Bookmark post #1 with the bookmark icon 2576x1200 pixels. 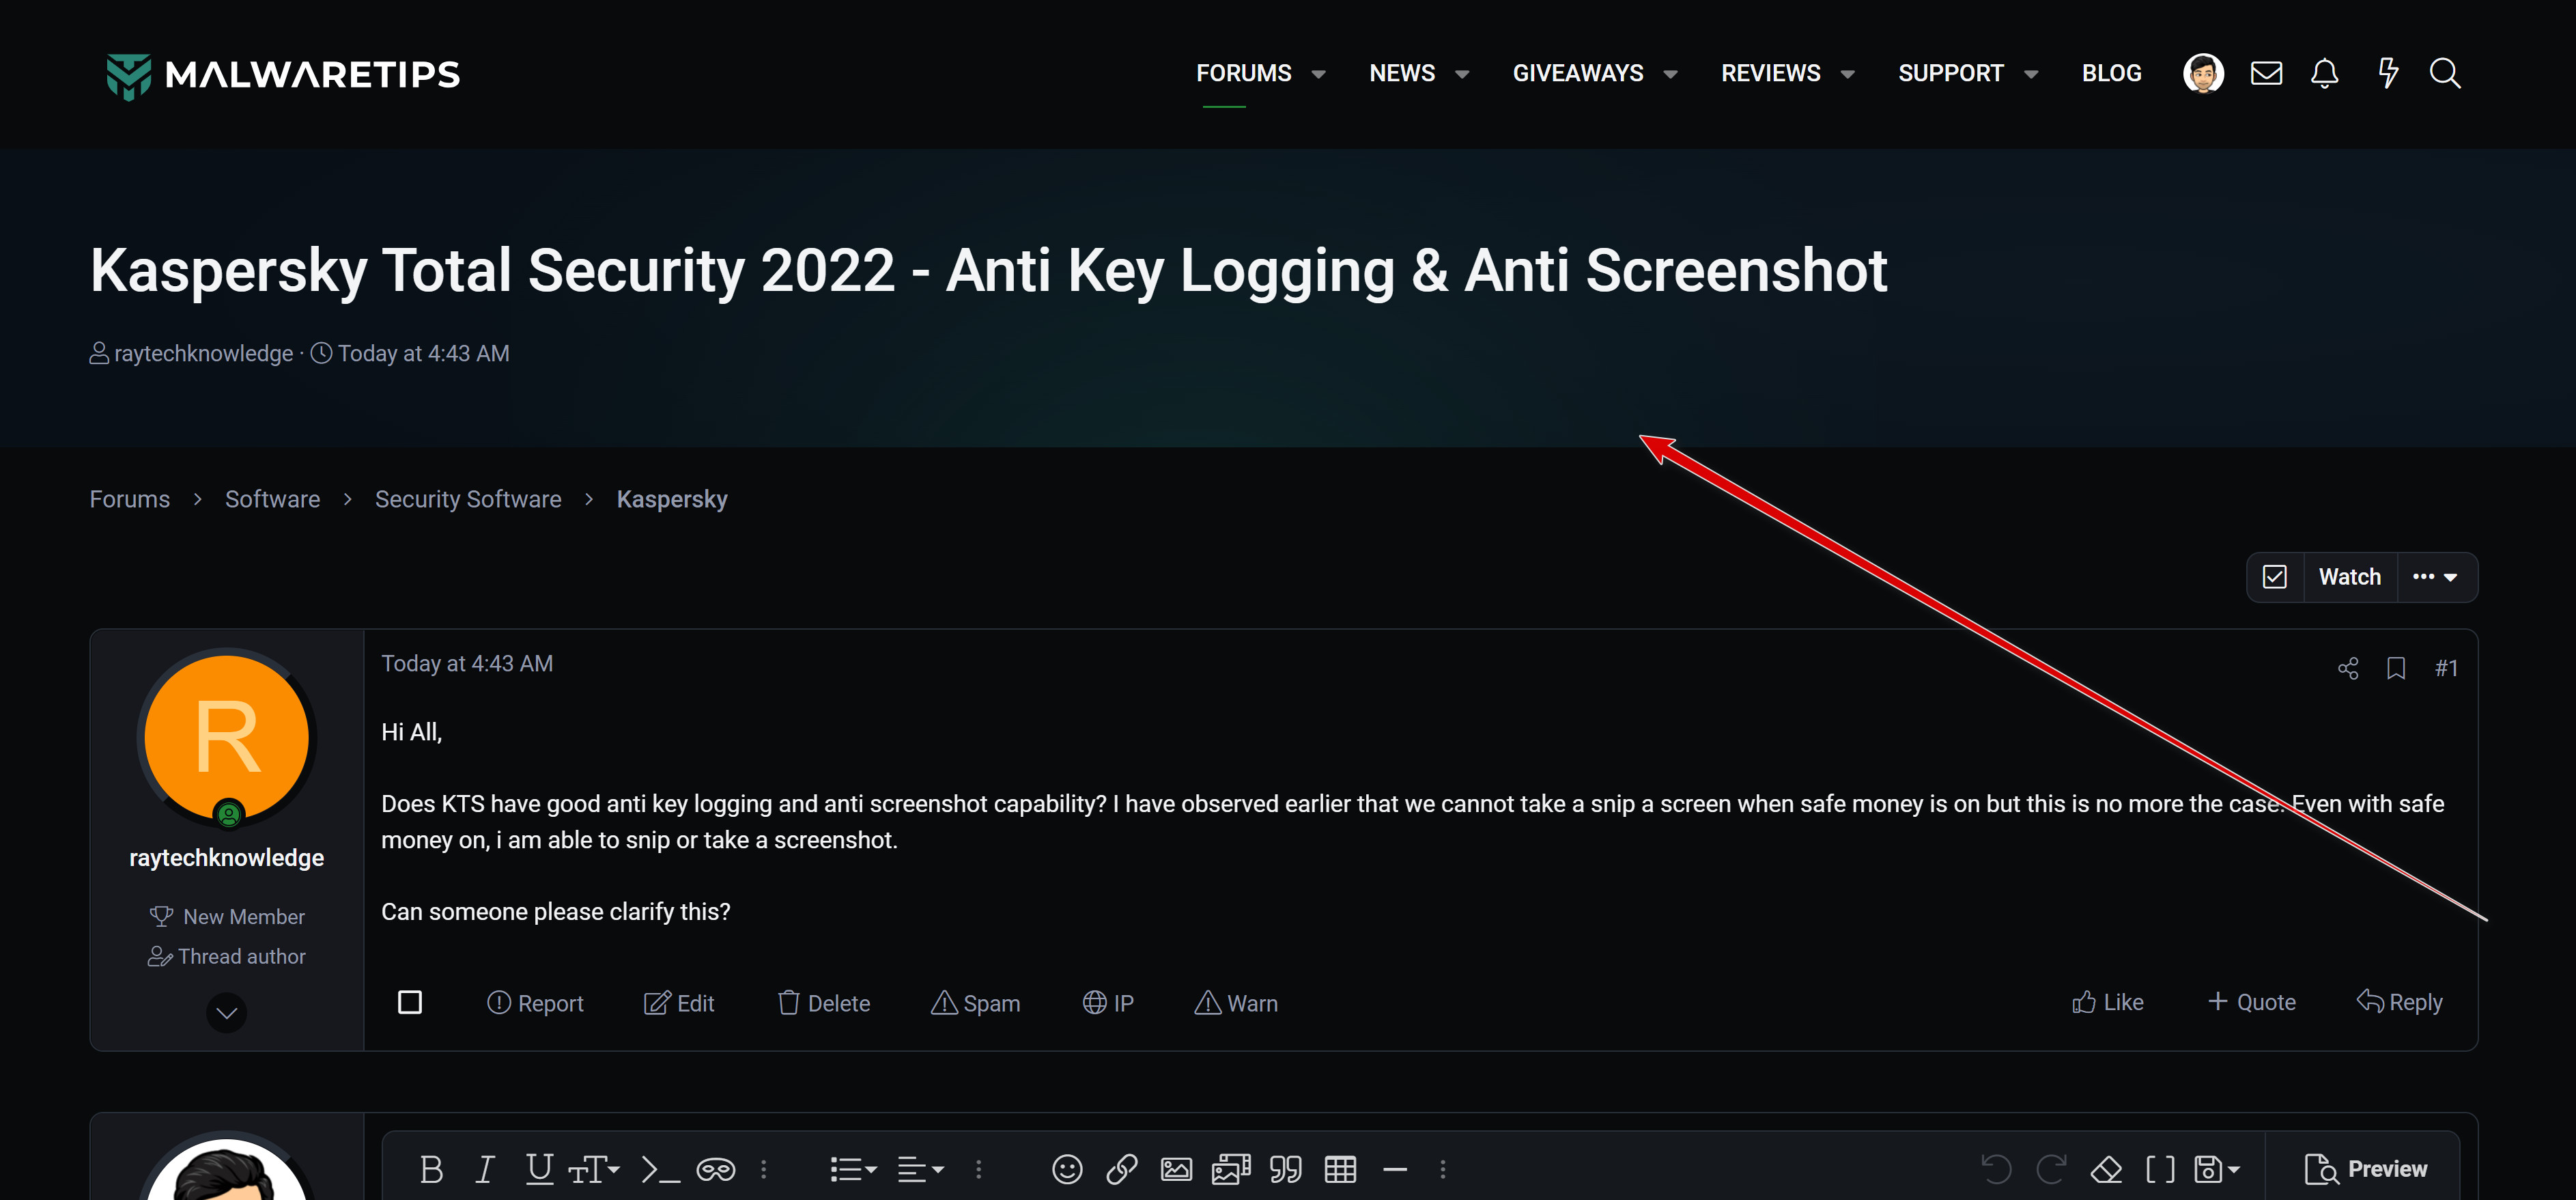[2396, 668]
